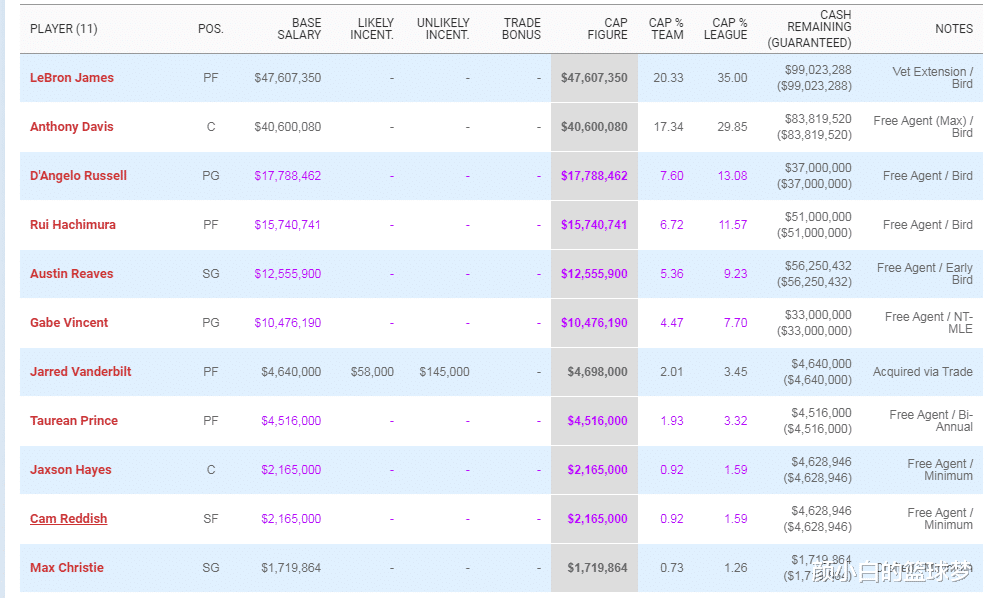
Task: Select D'Angelo Russell cap % league 13.08
Action: (x=732, y=176)
